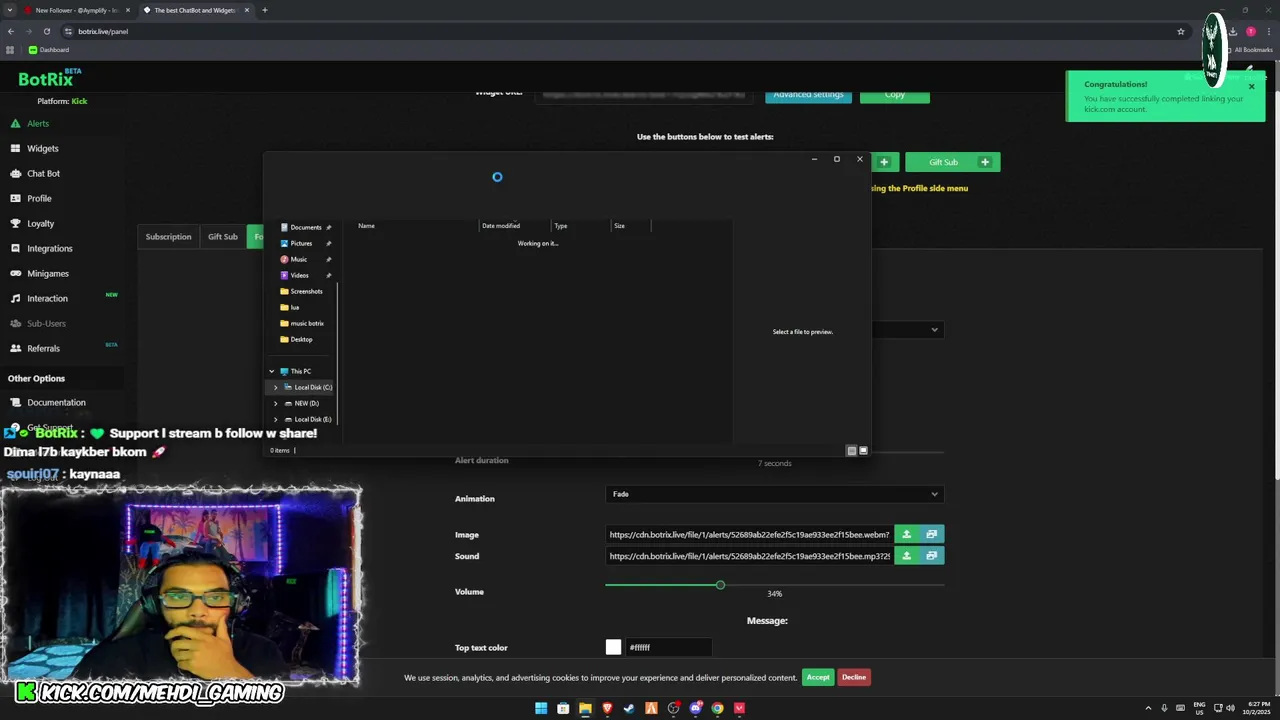Close the Congratulations notification
Screen dimensions: 1280x720
pos(1251,87)
